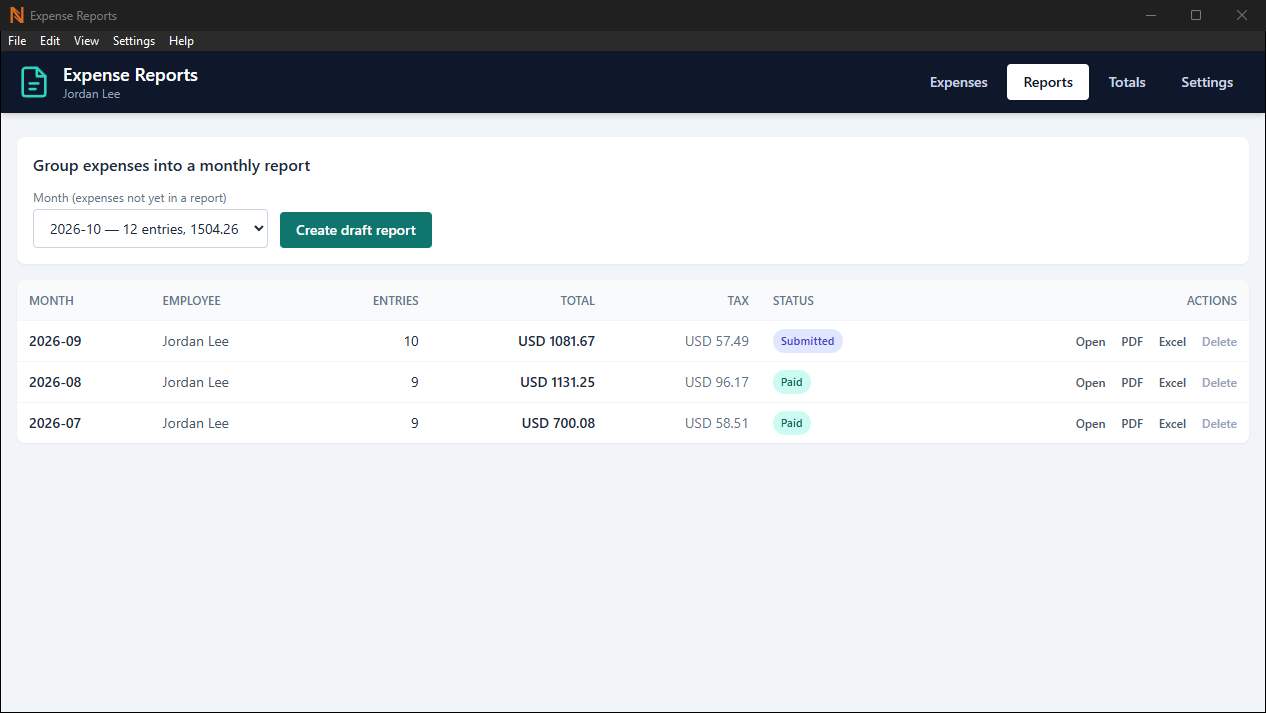
Task: Click Paid badge in 2026-07 row
Action: pos(792,423)
